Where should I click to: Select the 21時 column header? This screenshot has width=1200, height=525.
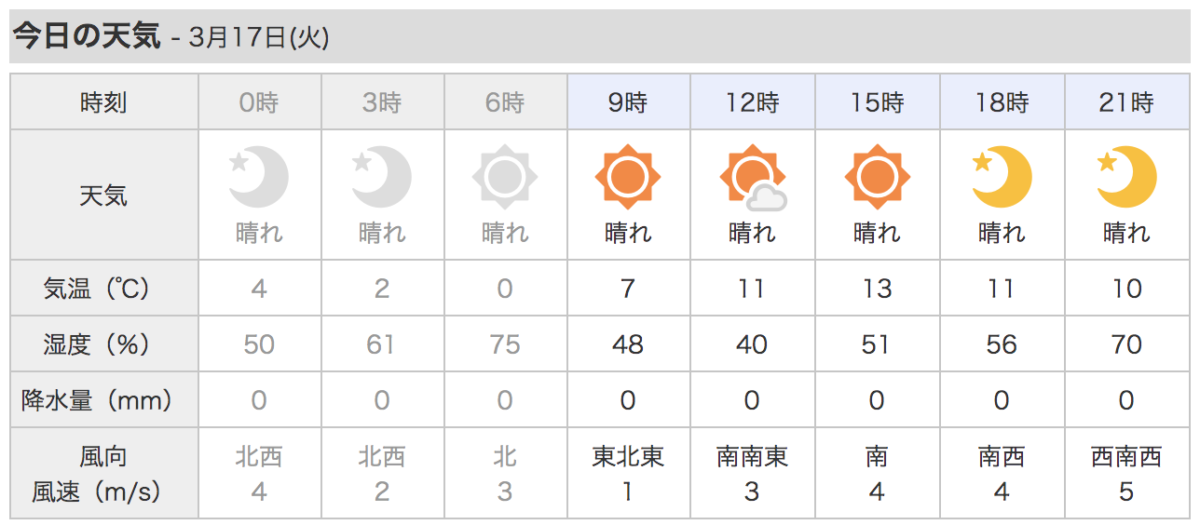point(1126,101)
